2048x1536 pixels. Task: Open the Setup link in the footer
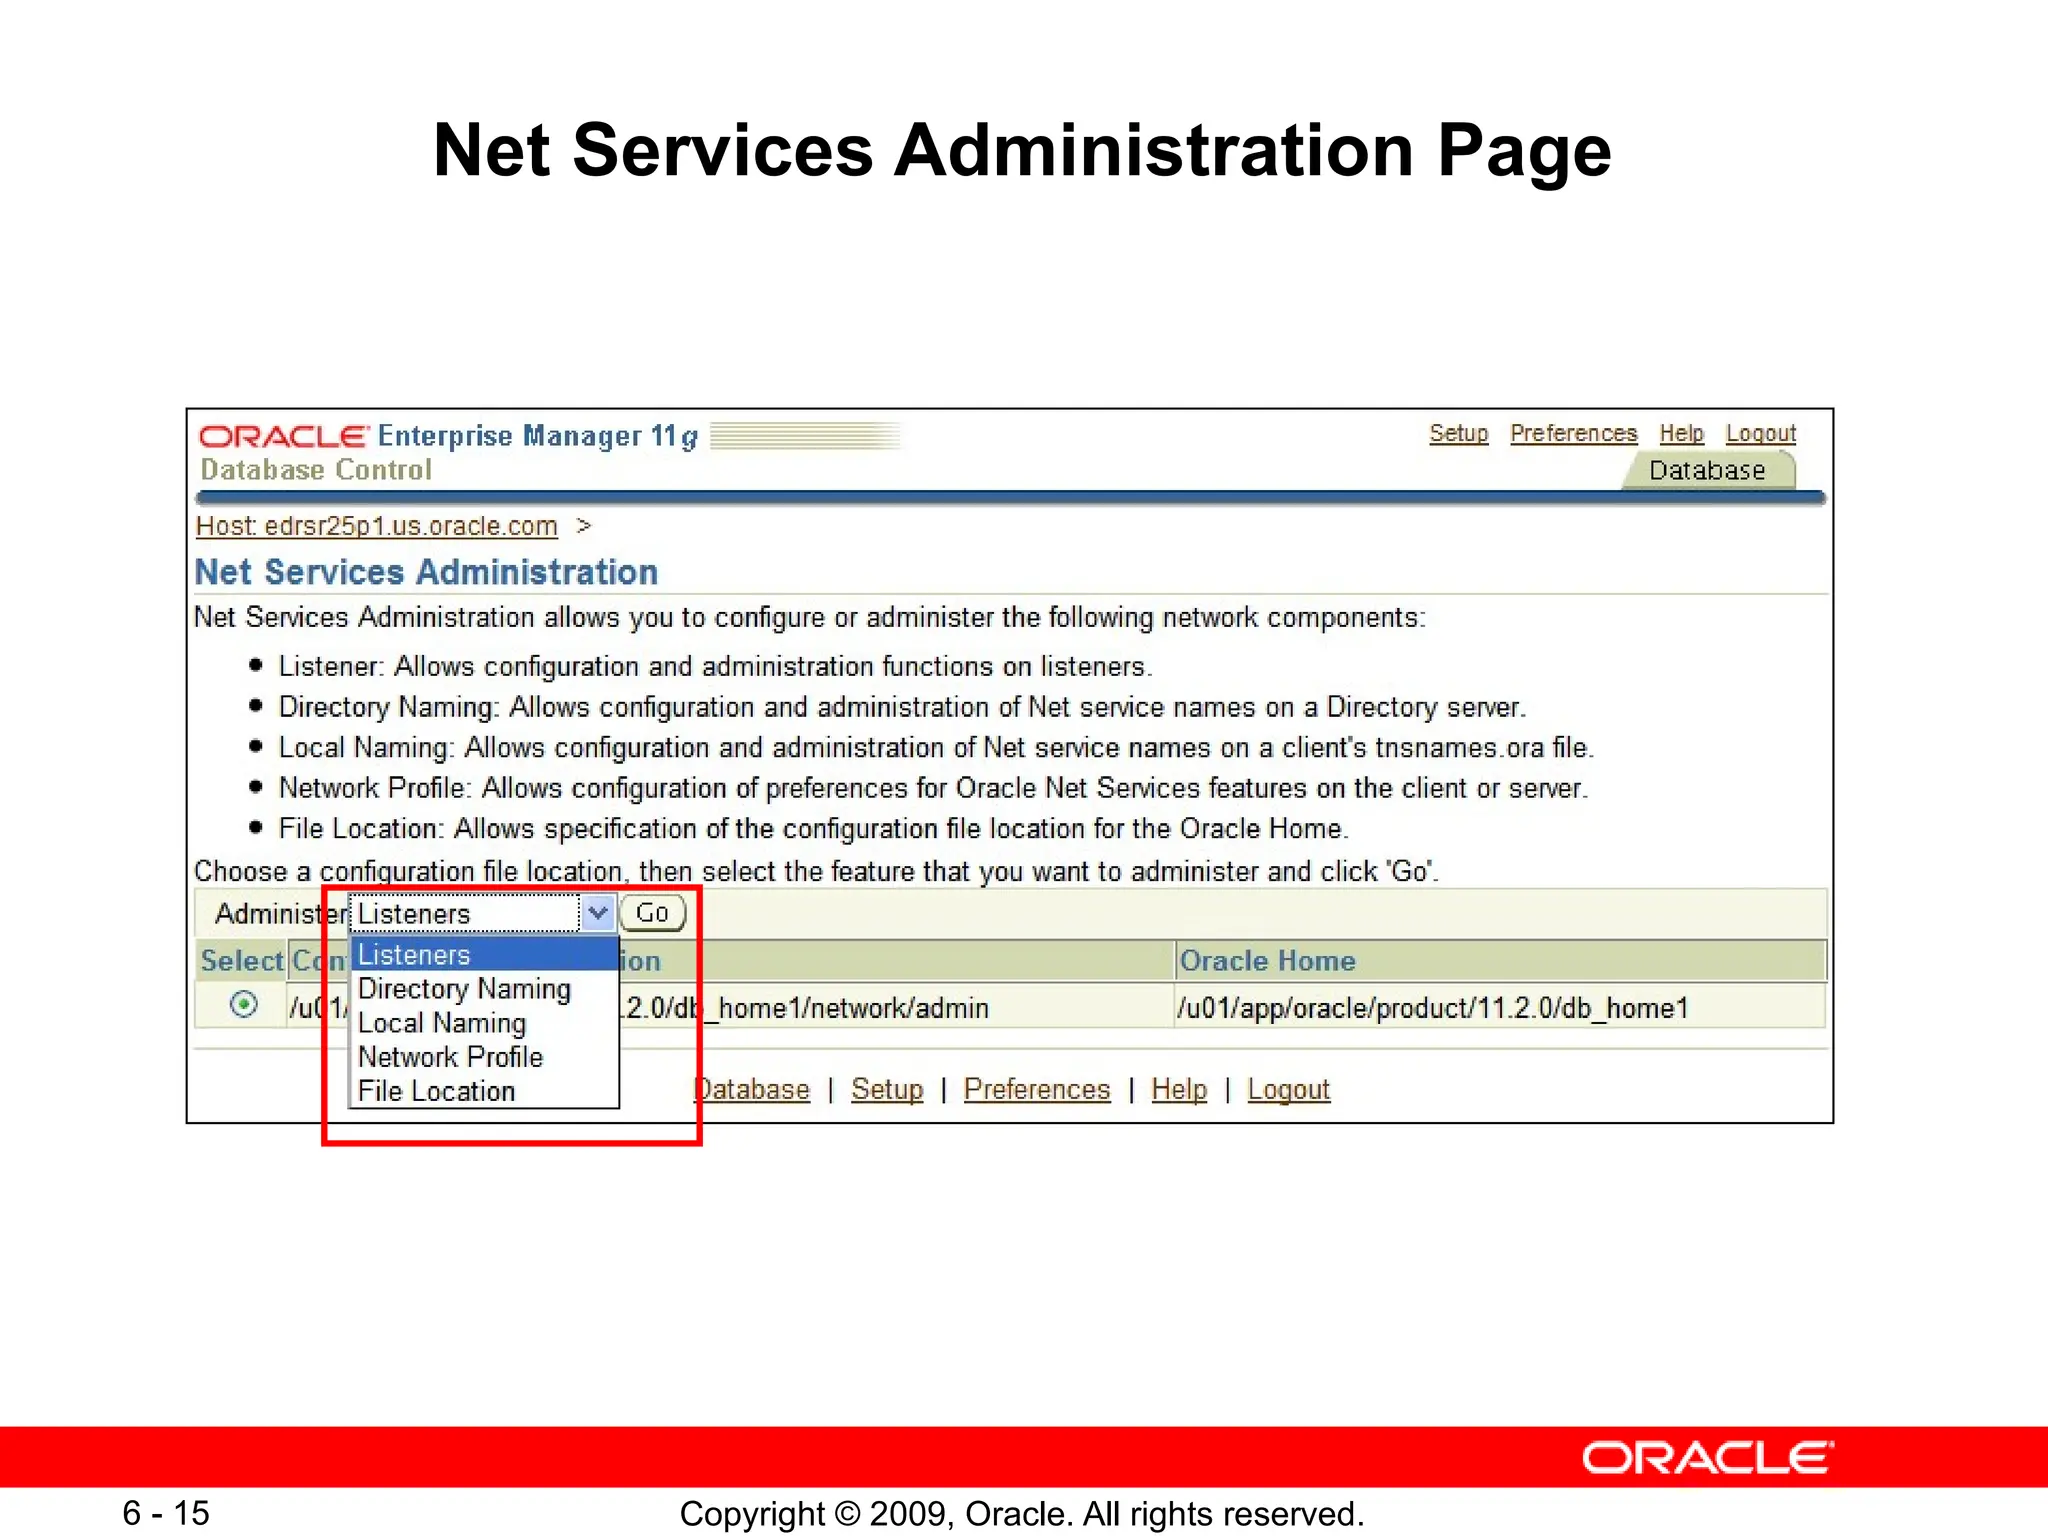click(x=887, y=1090)
